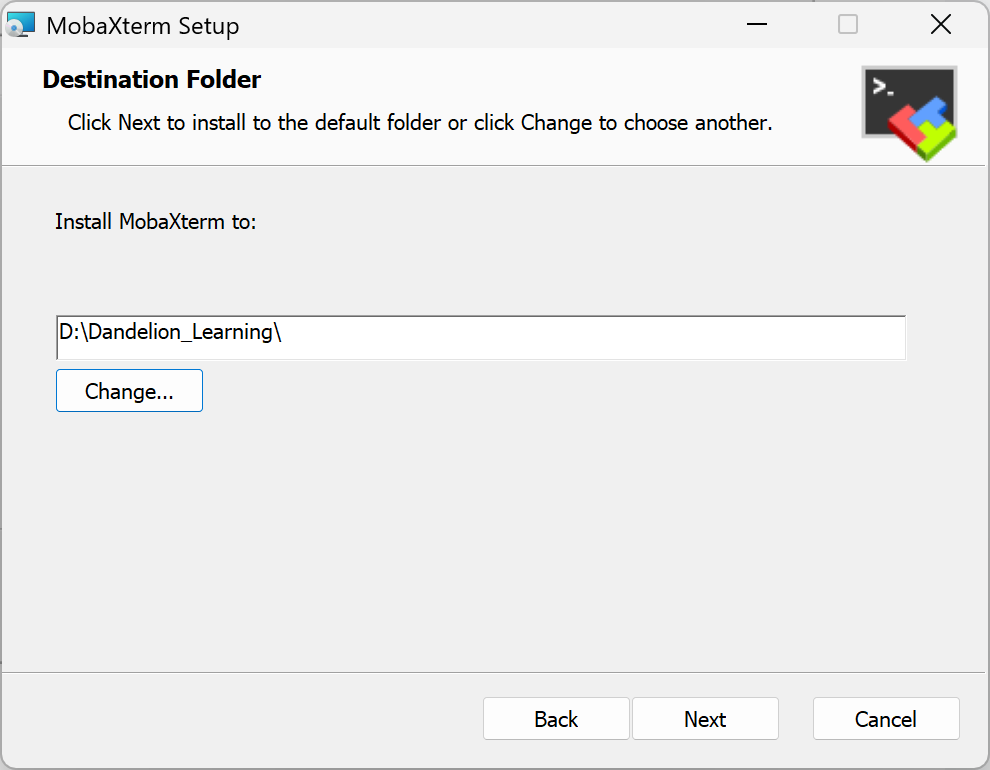
Task: Click the MobaXterm Setup title text
Action: pyautogui.click(x=143, y=26)
